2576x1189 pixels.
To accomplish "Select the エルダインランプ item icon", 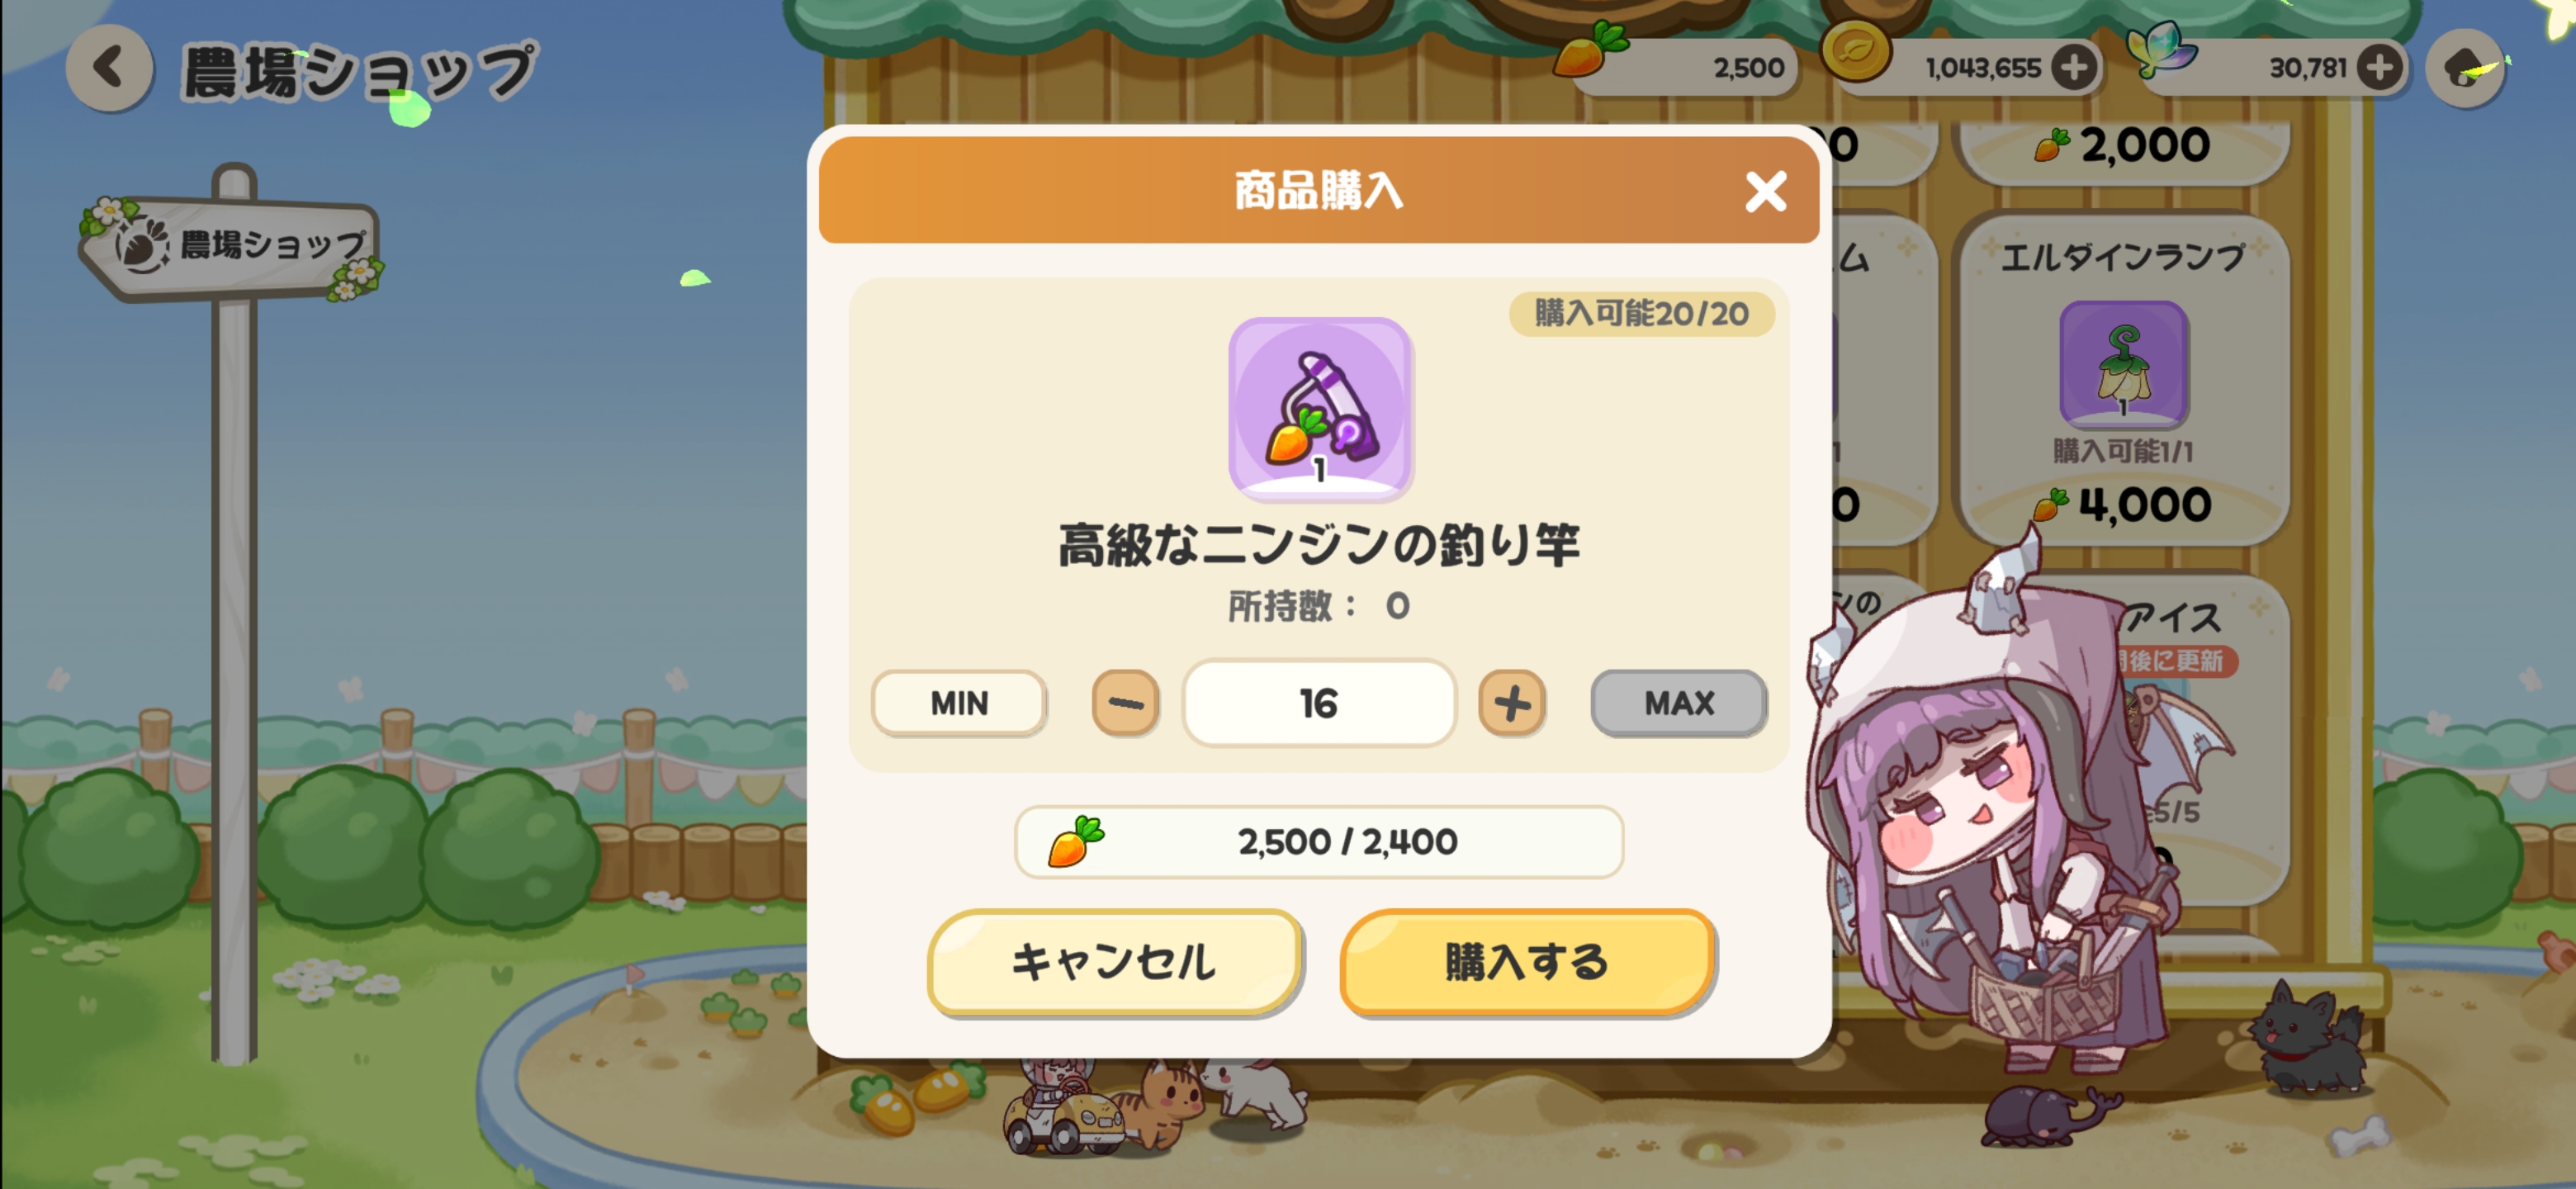I will pos(2124,365).
